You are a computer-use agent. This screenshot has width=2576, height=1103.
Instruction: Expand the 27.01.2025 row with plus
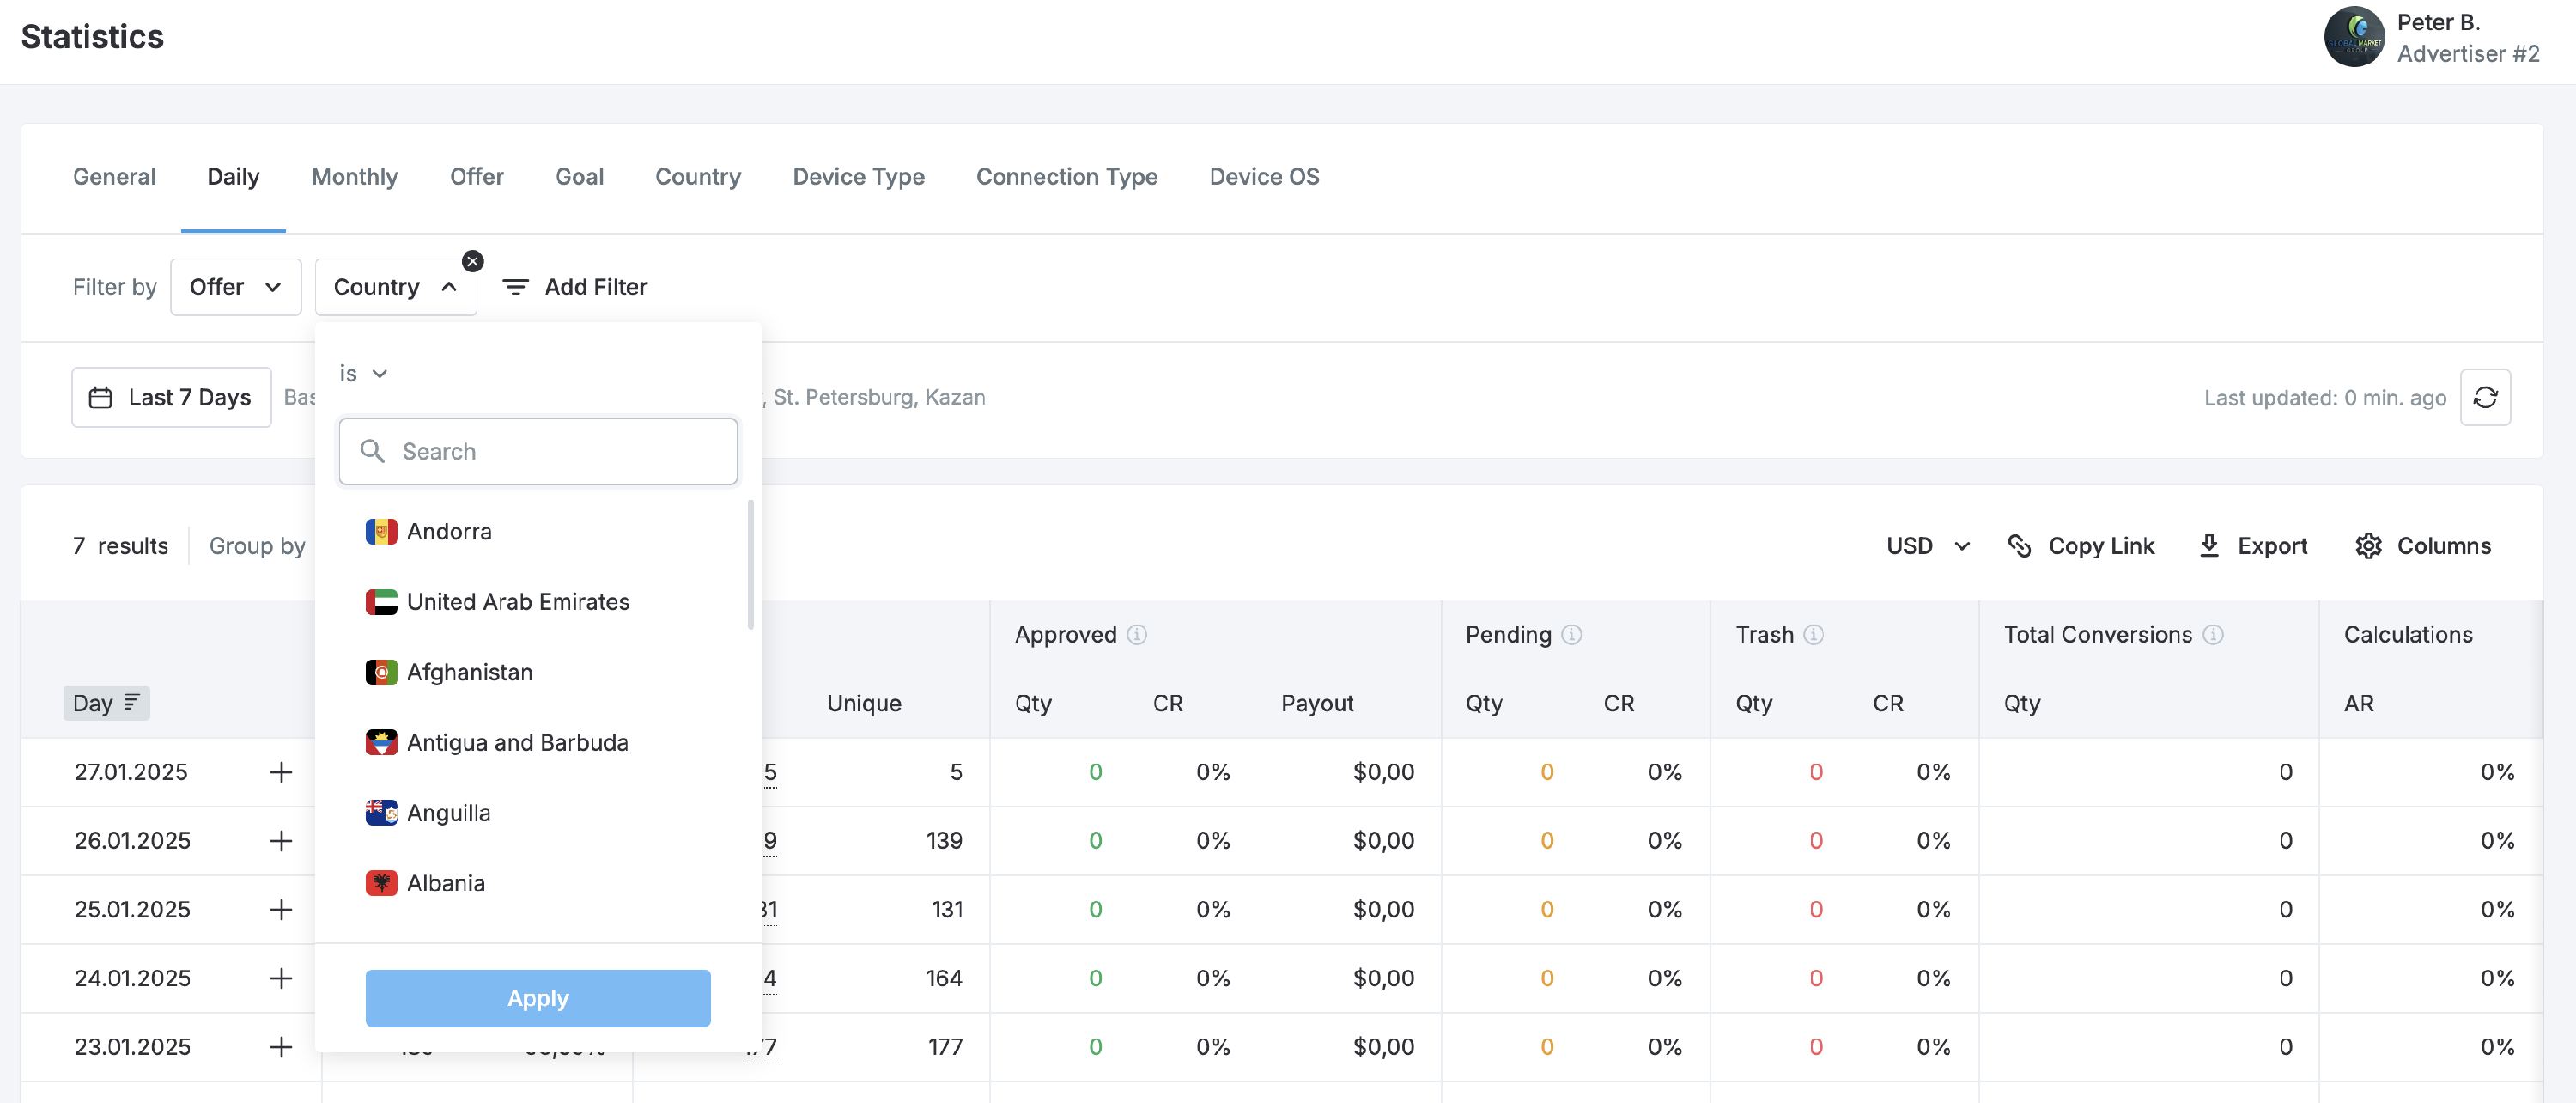[281, 772]
